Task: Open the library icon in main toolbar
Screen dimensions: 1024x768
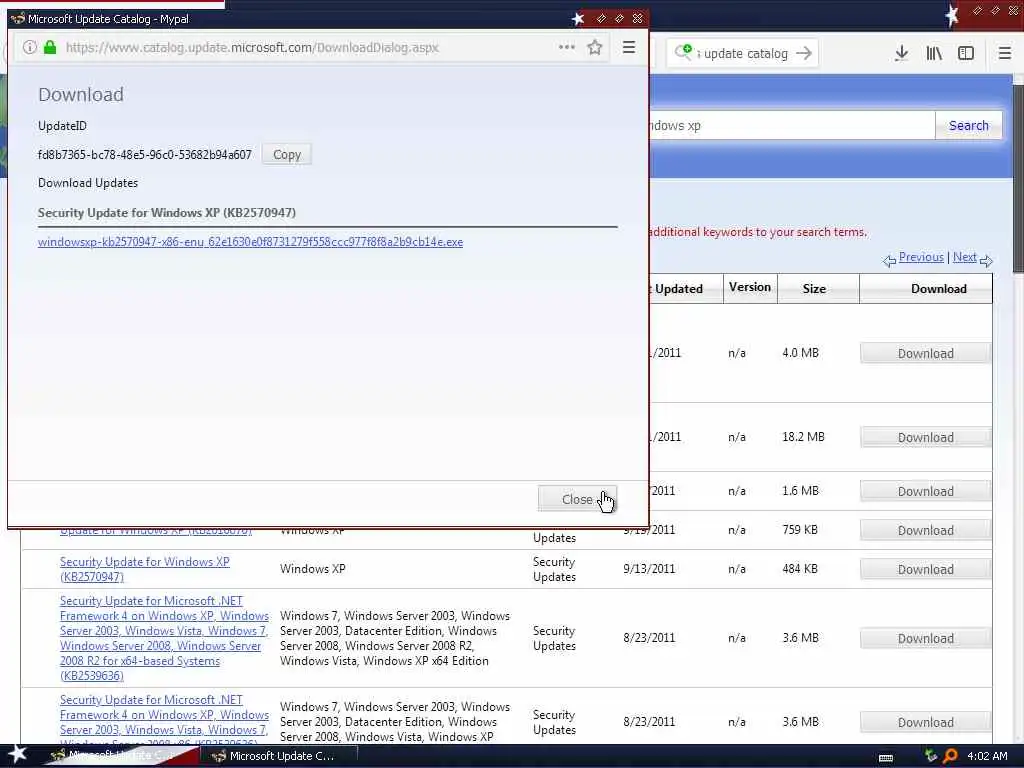Action: pyautogui.click(x=934, y=54)
